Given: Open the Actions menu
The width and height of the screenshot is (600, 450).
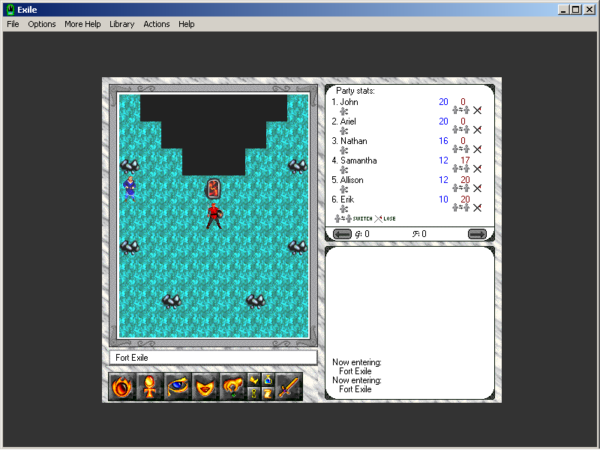Looking at the screenshot, I should (156, 23).
